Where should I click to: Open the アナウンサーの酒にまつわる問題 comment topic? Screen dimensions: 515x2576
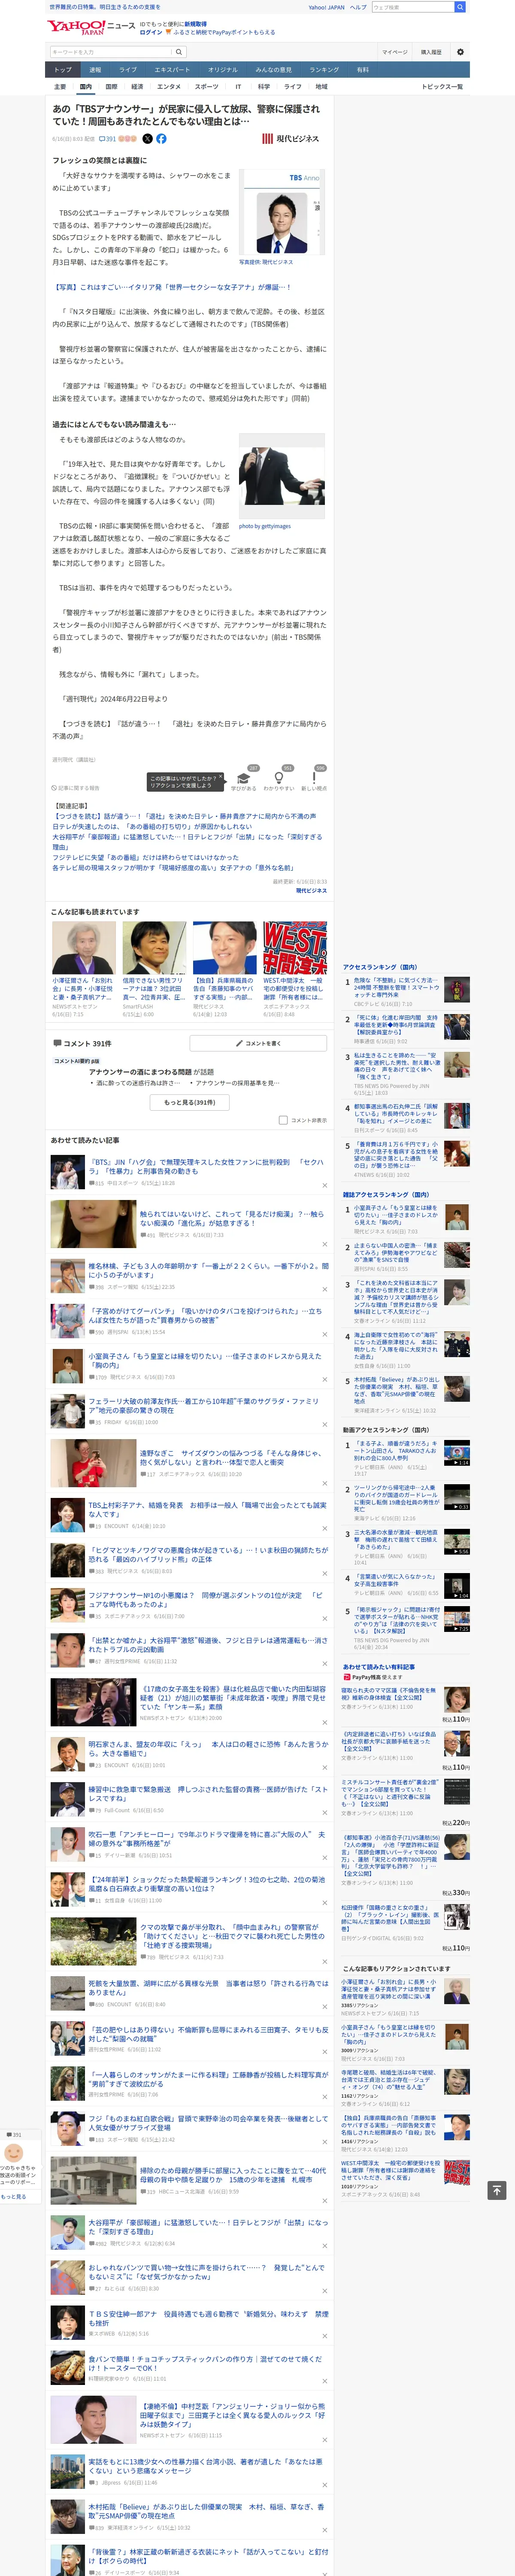151,1071
